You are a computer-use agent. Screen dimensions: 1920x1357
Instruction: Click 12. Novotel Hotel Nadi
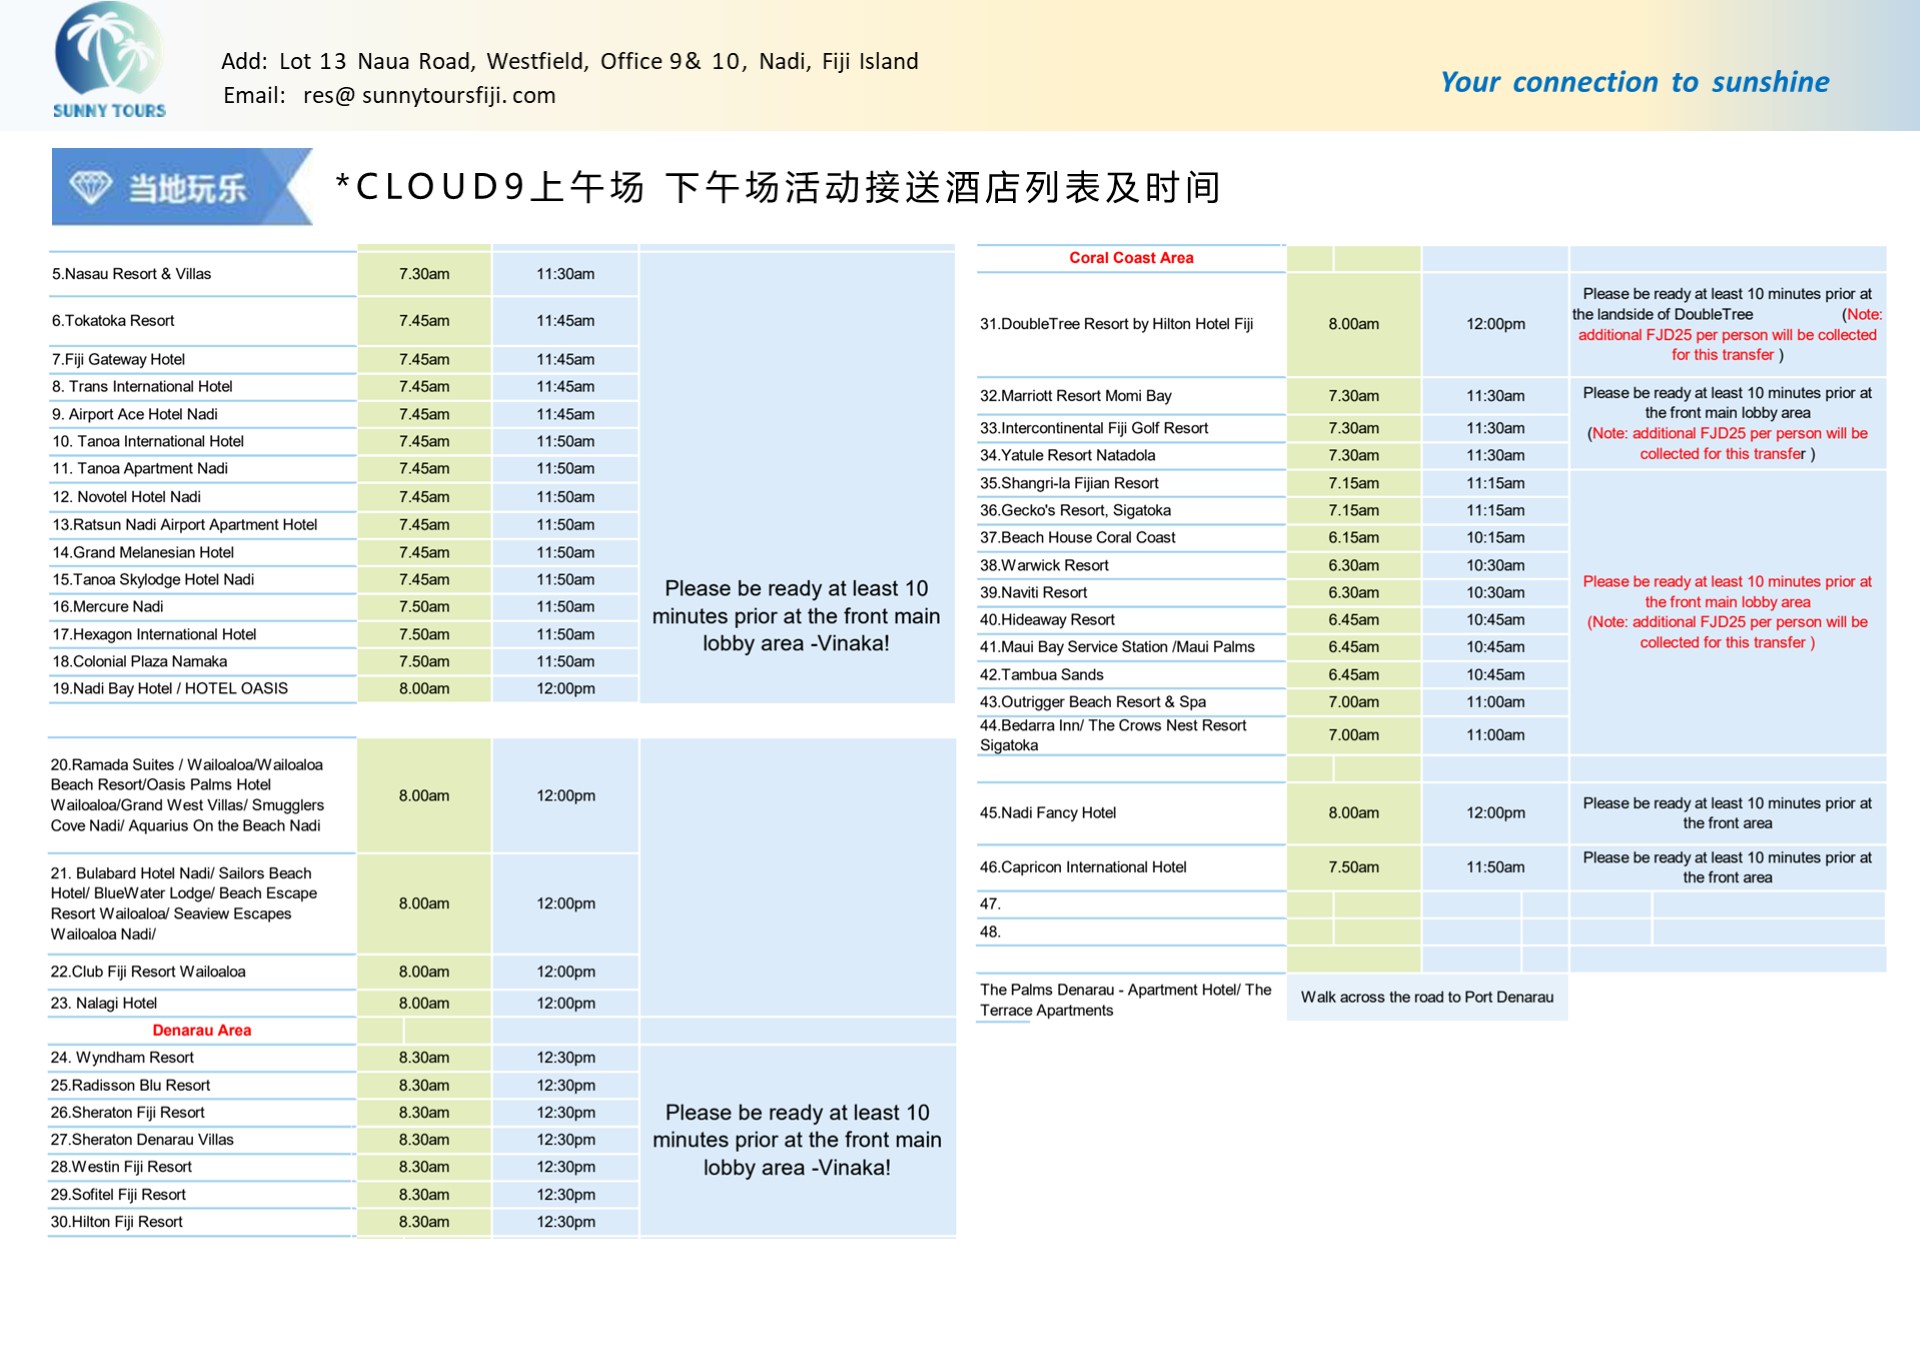[x=126, y=497]
